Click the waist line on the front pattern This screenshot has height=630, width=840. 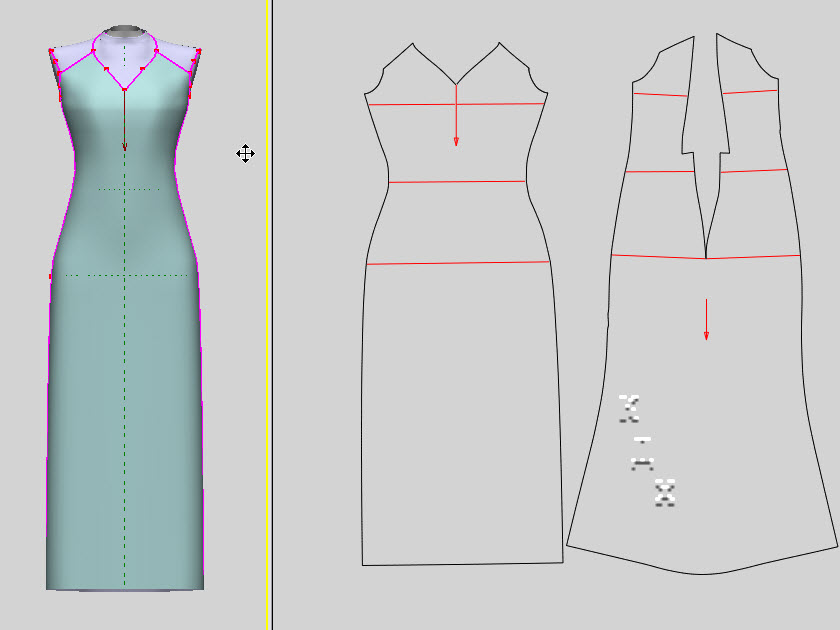(x=456, y=182)
